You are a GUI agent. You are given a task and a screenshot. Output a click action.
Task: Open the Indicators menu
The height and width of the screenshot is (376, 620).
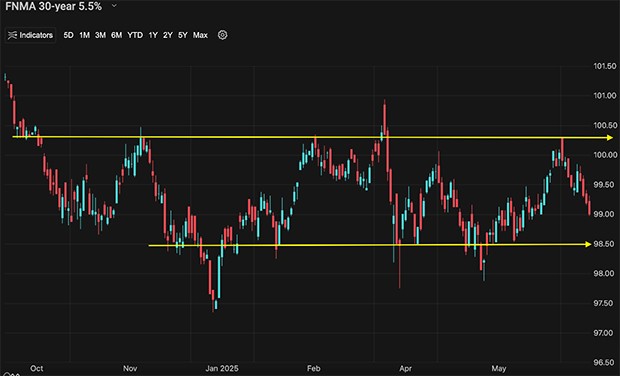30,35
